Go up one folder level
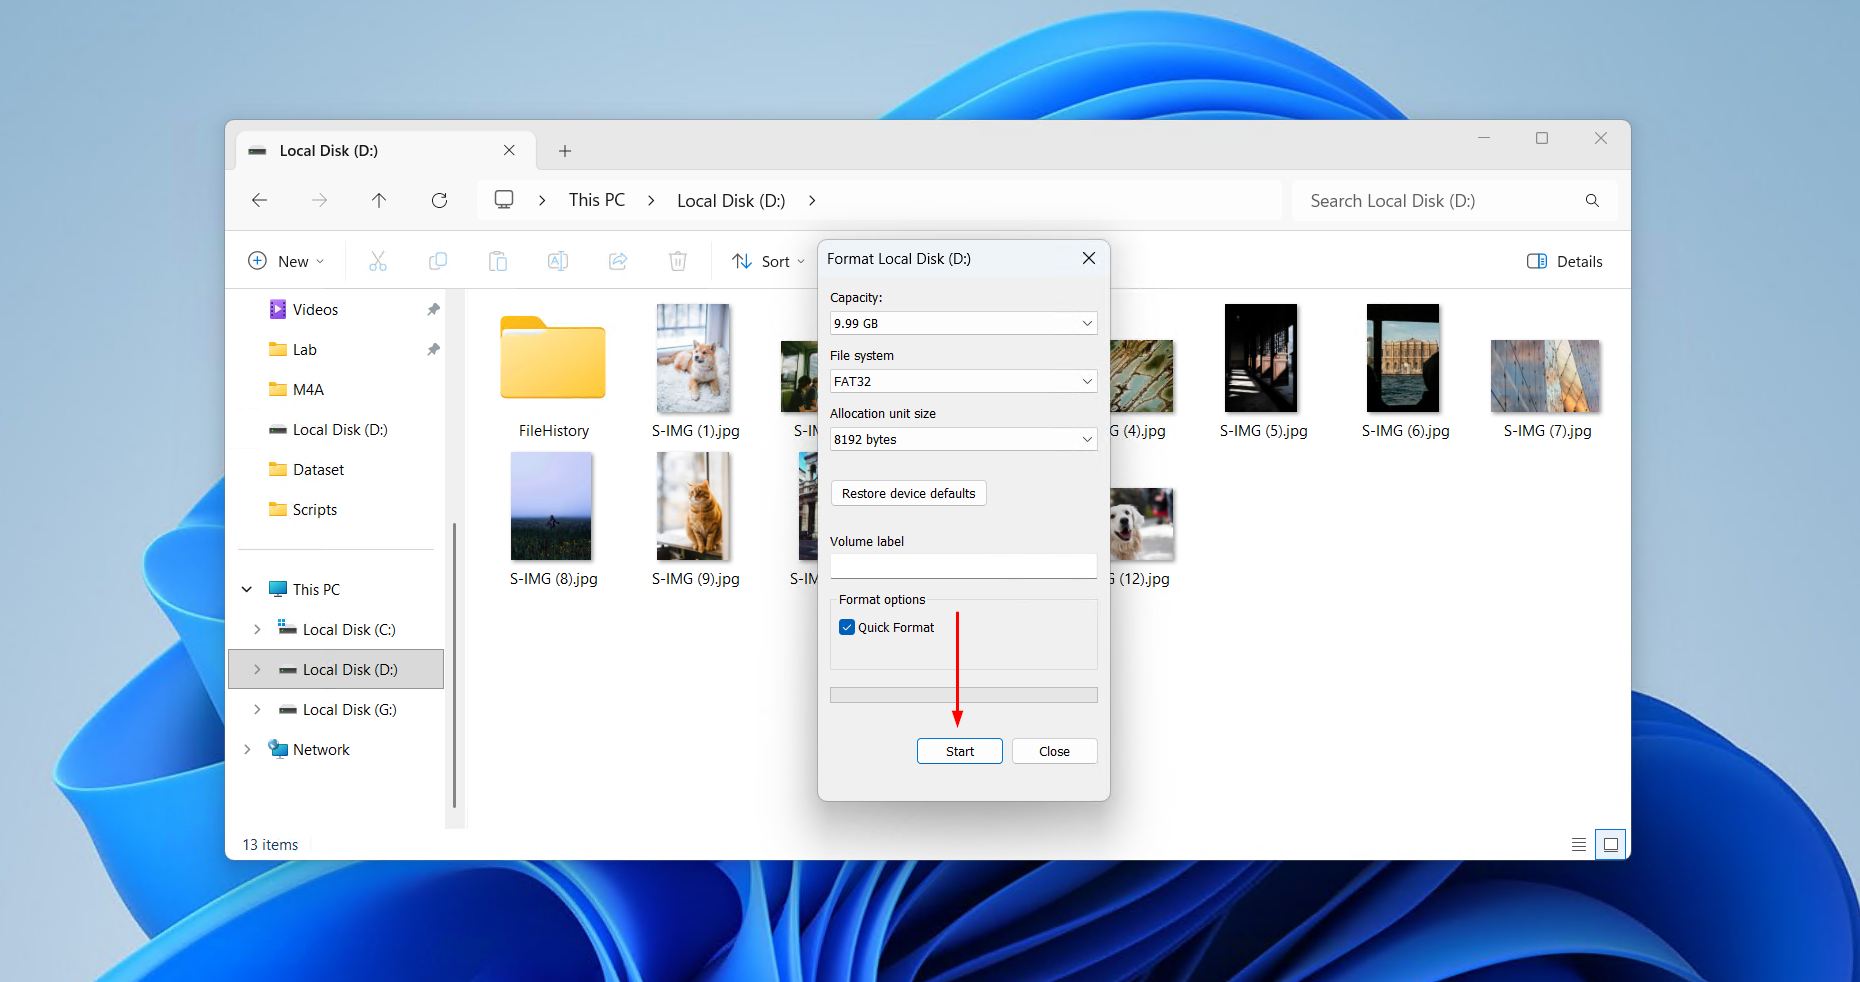The image size is (1860, 982). pos(379,200)
